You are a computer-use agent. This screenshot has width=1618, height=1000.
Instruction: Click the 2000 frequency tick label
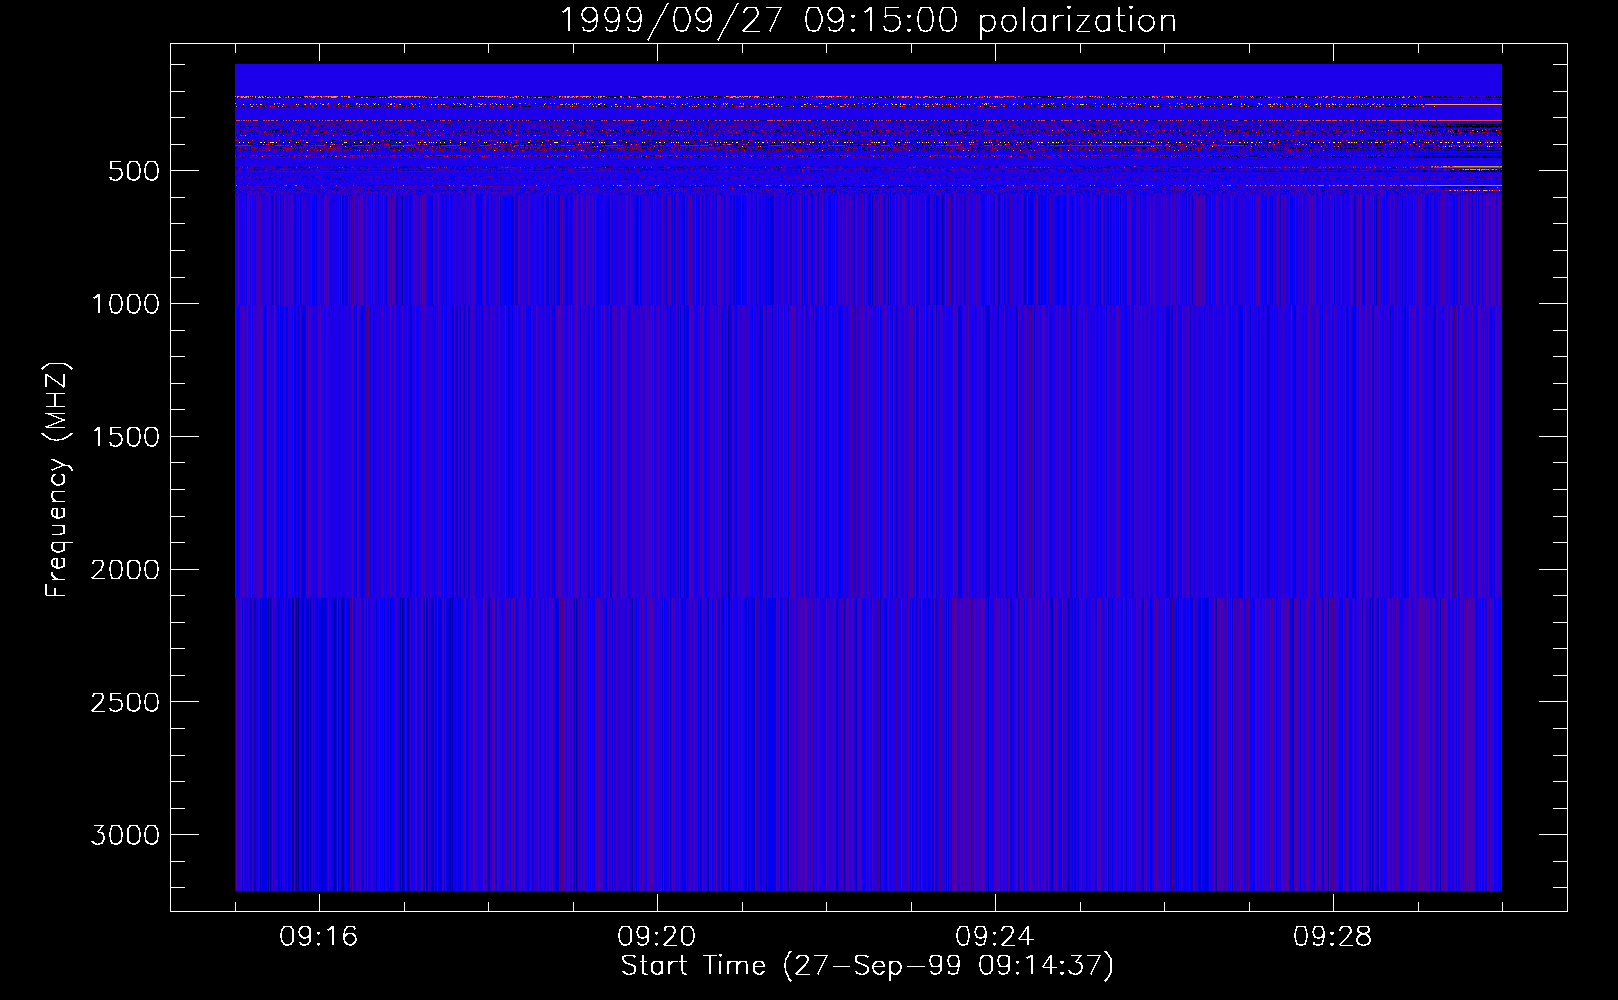tap(125, 570)
